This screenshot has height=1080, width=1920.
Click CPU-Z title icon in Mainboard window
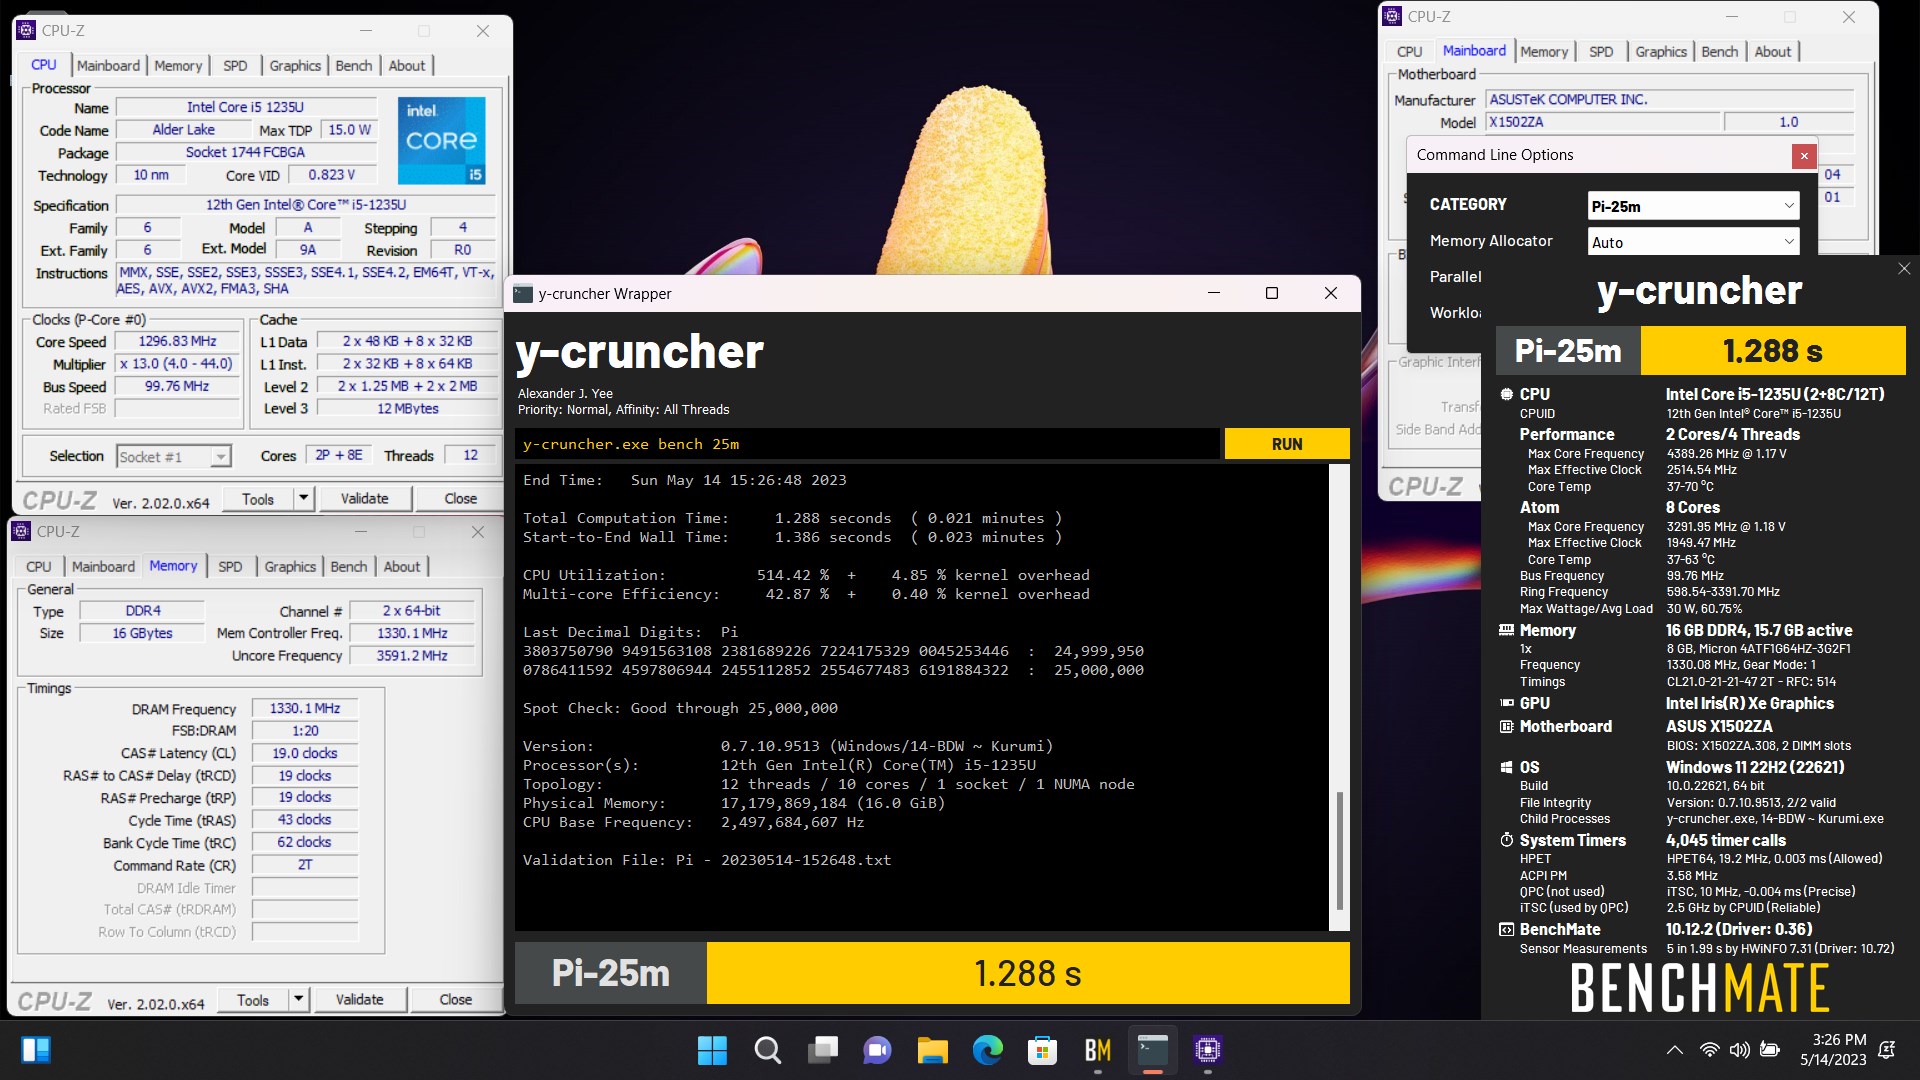coord(1392,16)
